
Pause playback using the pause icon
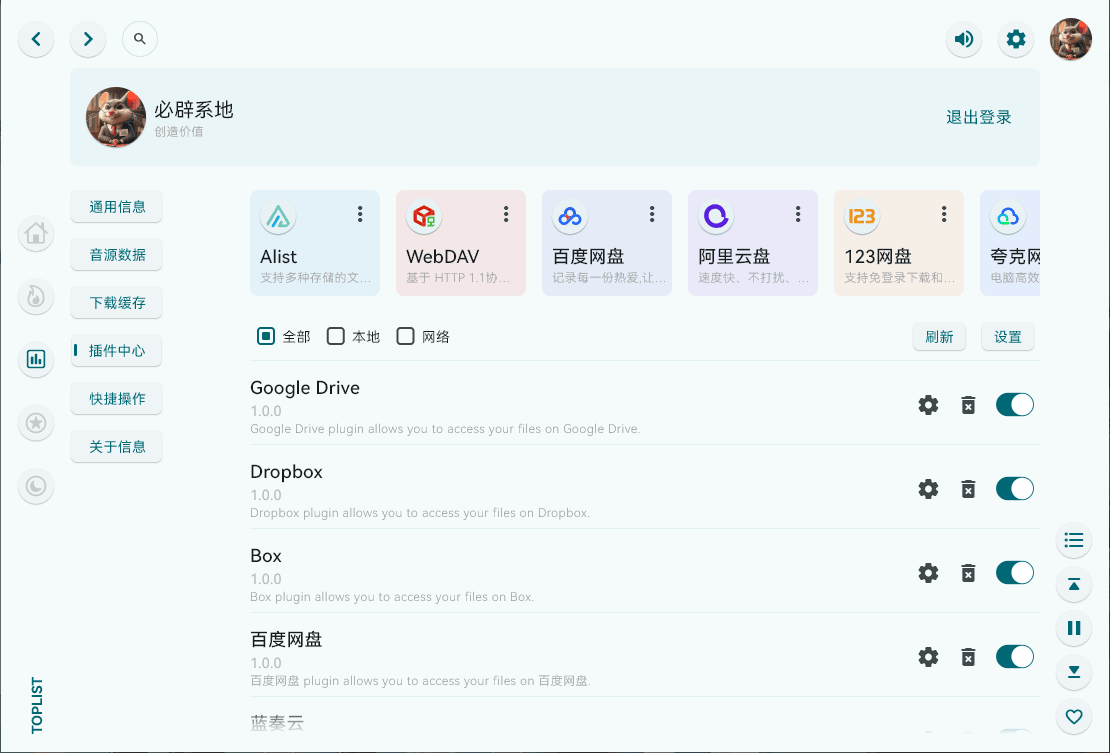pos(1074,628)
